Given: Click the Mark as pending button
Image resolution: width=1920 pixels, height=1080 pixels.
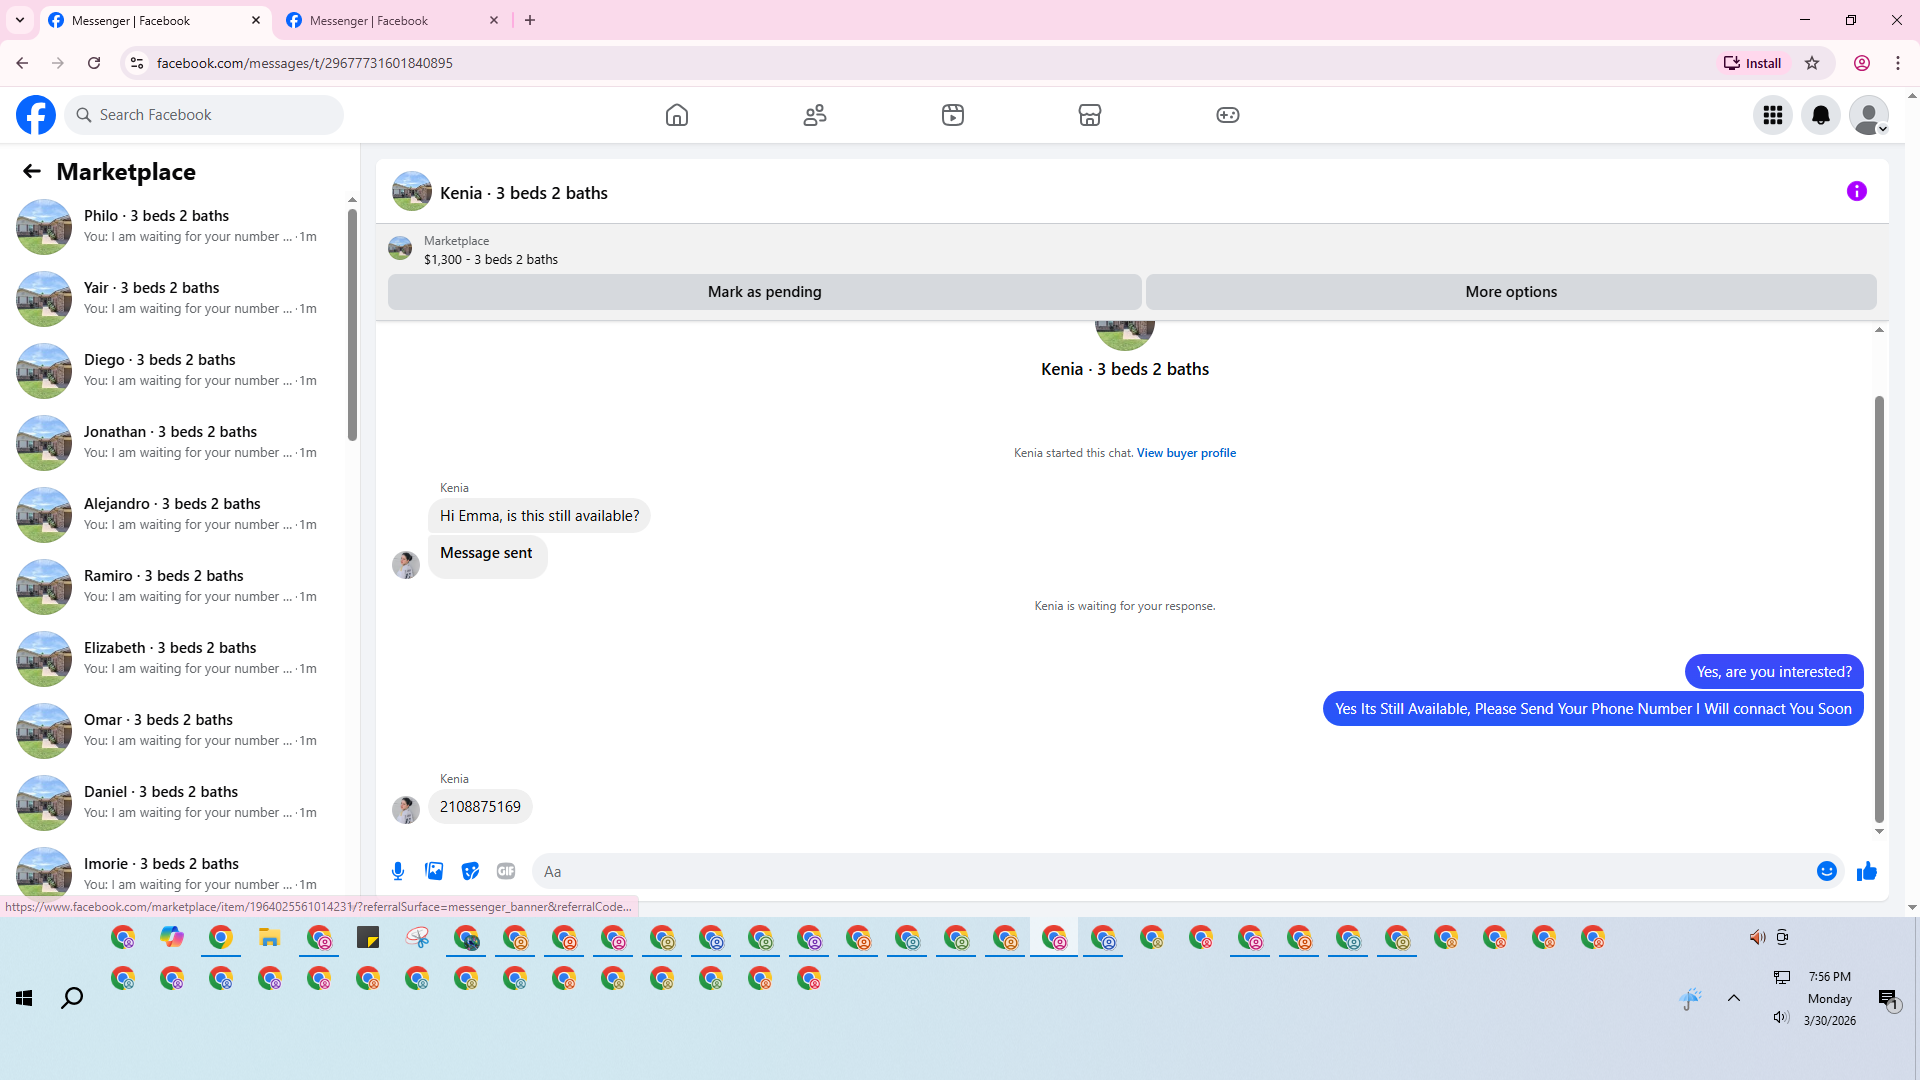Looking at the screenshot, I should tap(764, 292).
